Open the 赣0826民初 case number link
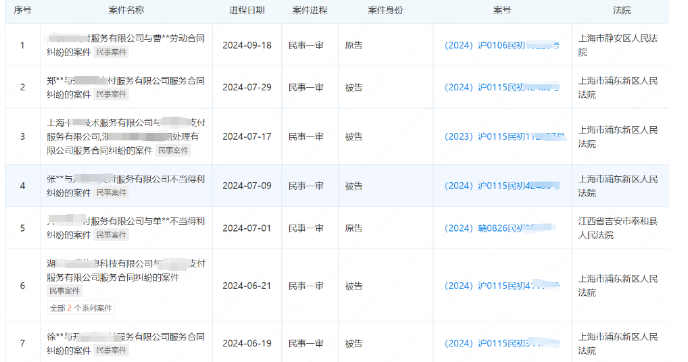 click(x=499, y=228)
